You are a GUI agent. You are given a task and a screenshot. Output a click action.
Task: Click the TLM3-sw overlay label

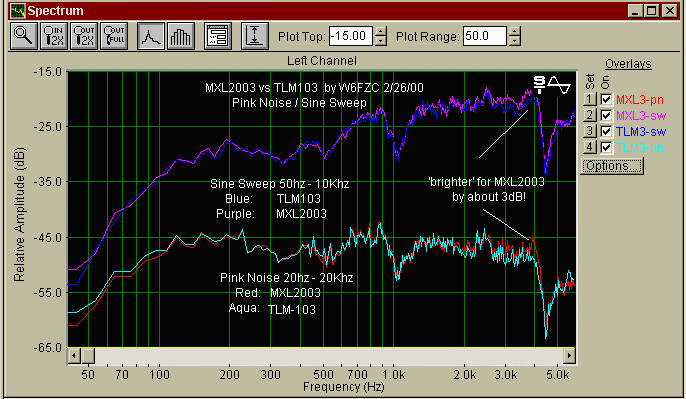pyautogui.click(x=641, y=131)
